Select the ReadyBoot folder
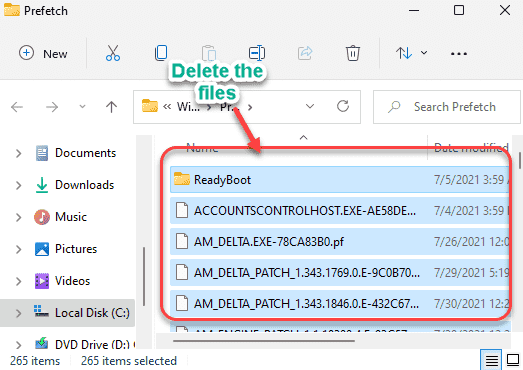The width and height of the screenshot is (523, 370). 339,180
